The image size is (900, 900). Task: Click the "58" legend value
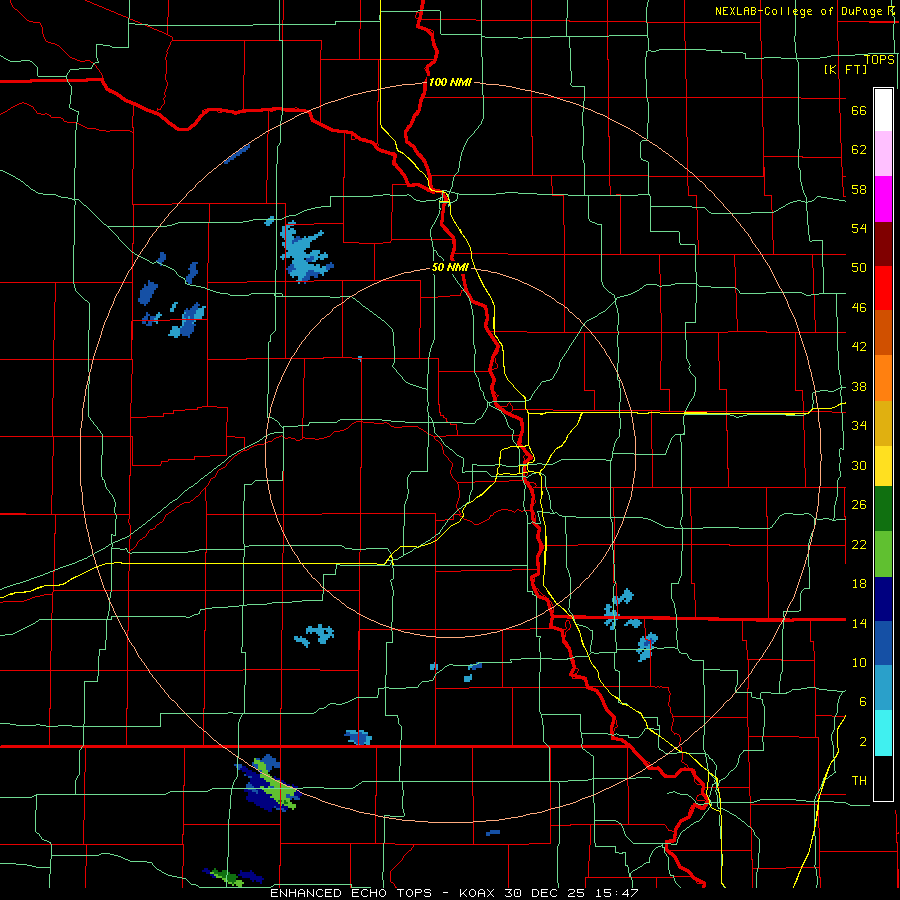tap(859, 189)
